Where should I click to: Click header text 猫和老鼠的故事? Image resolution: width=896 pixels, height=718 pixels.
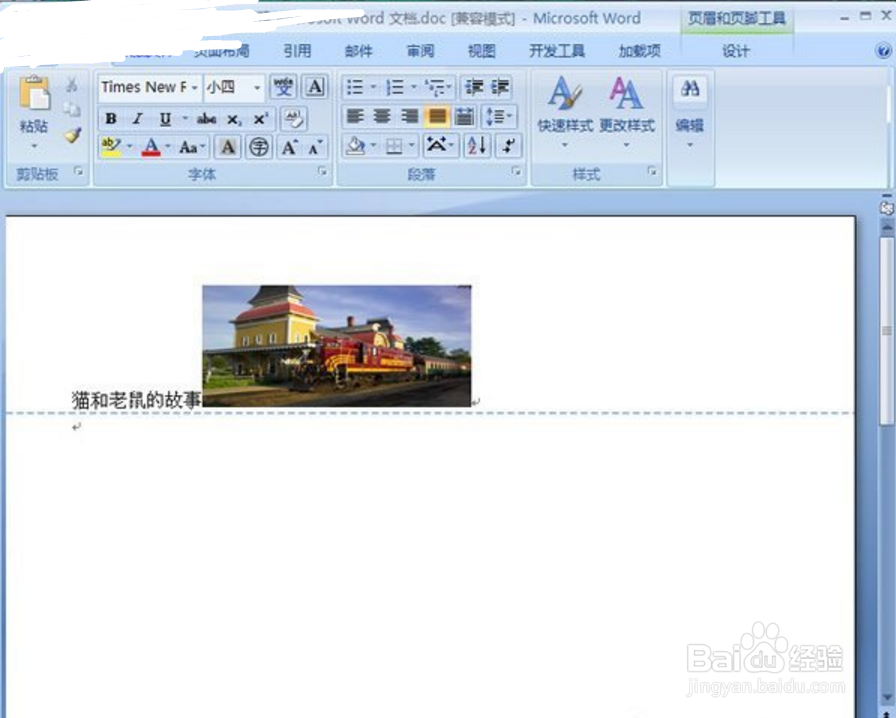point(136,400)
